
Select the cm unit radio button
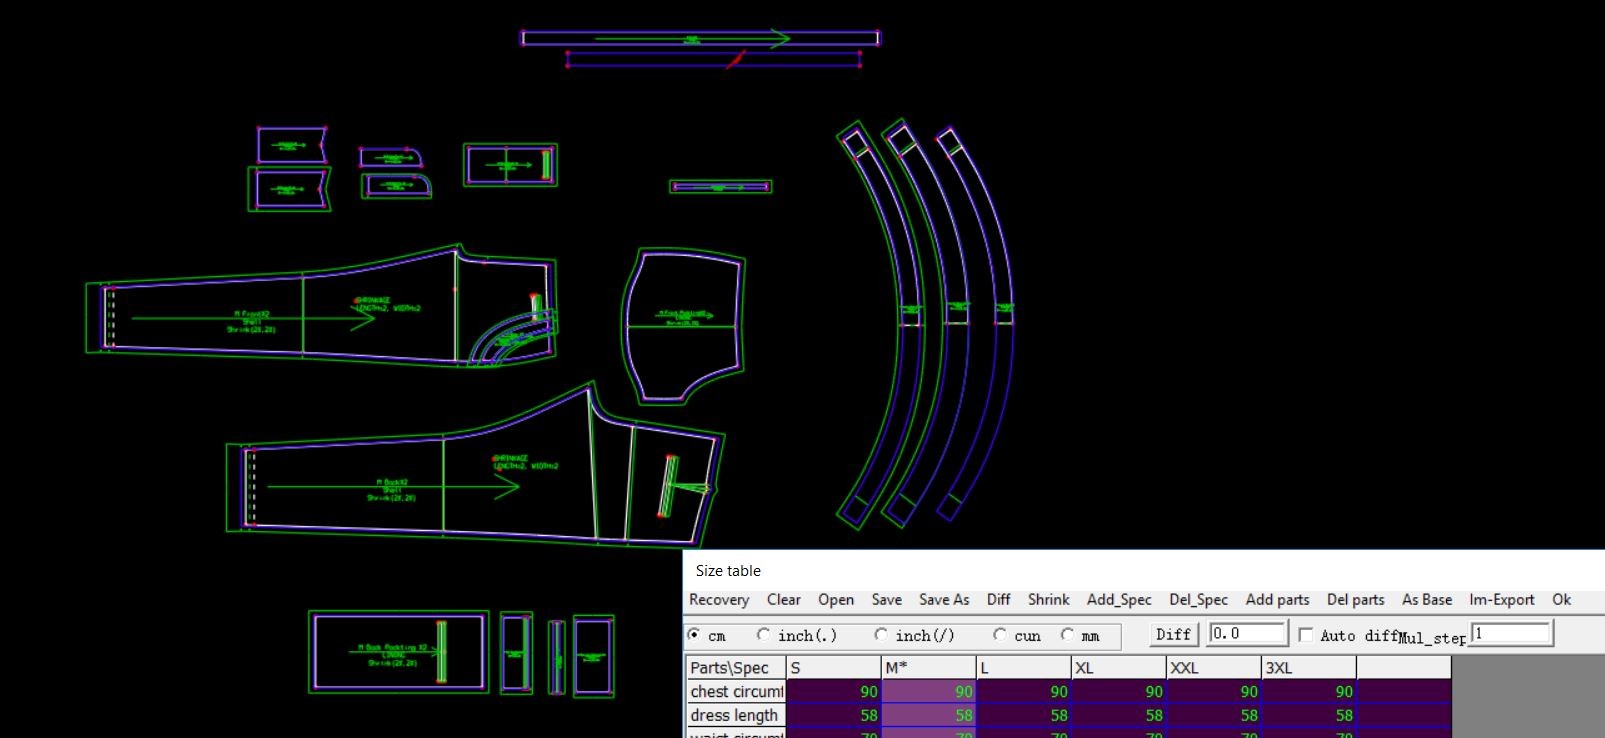click(695, 635)
